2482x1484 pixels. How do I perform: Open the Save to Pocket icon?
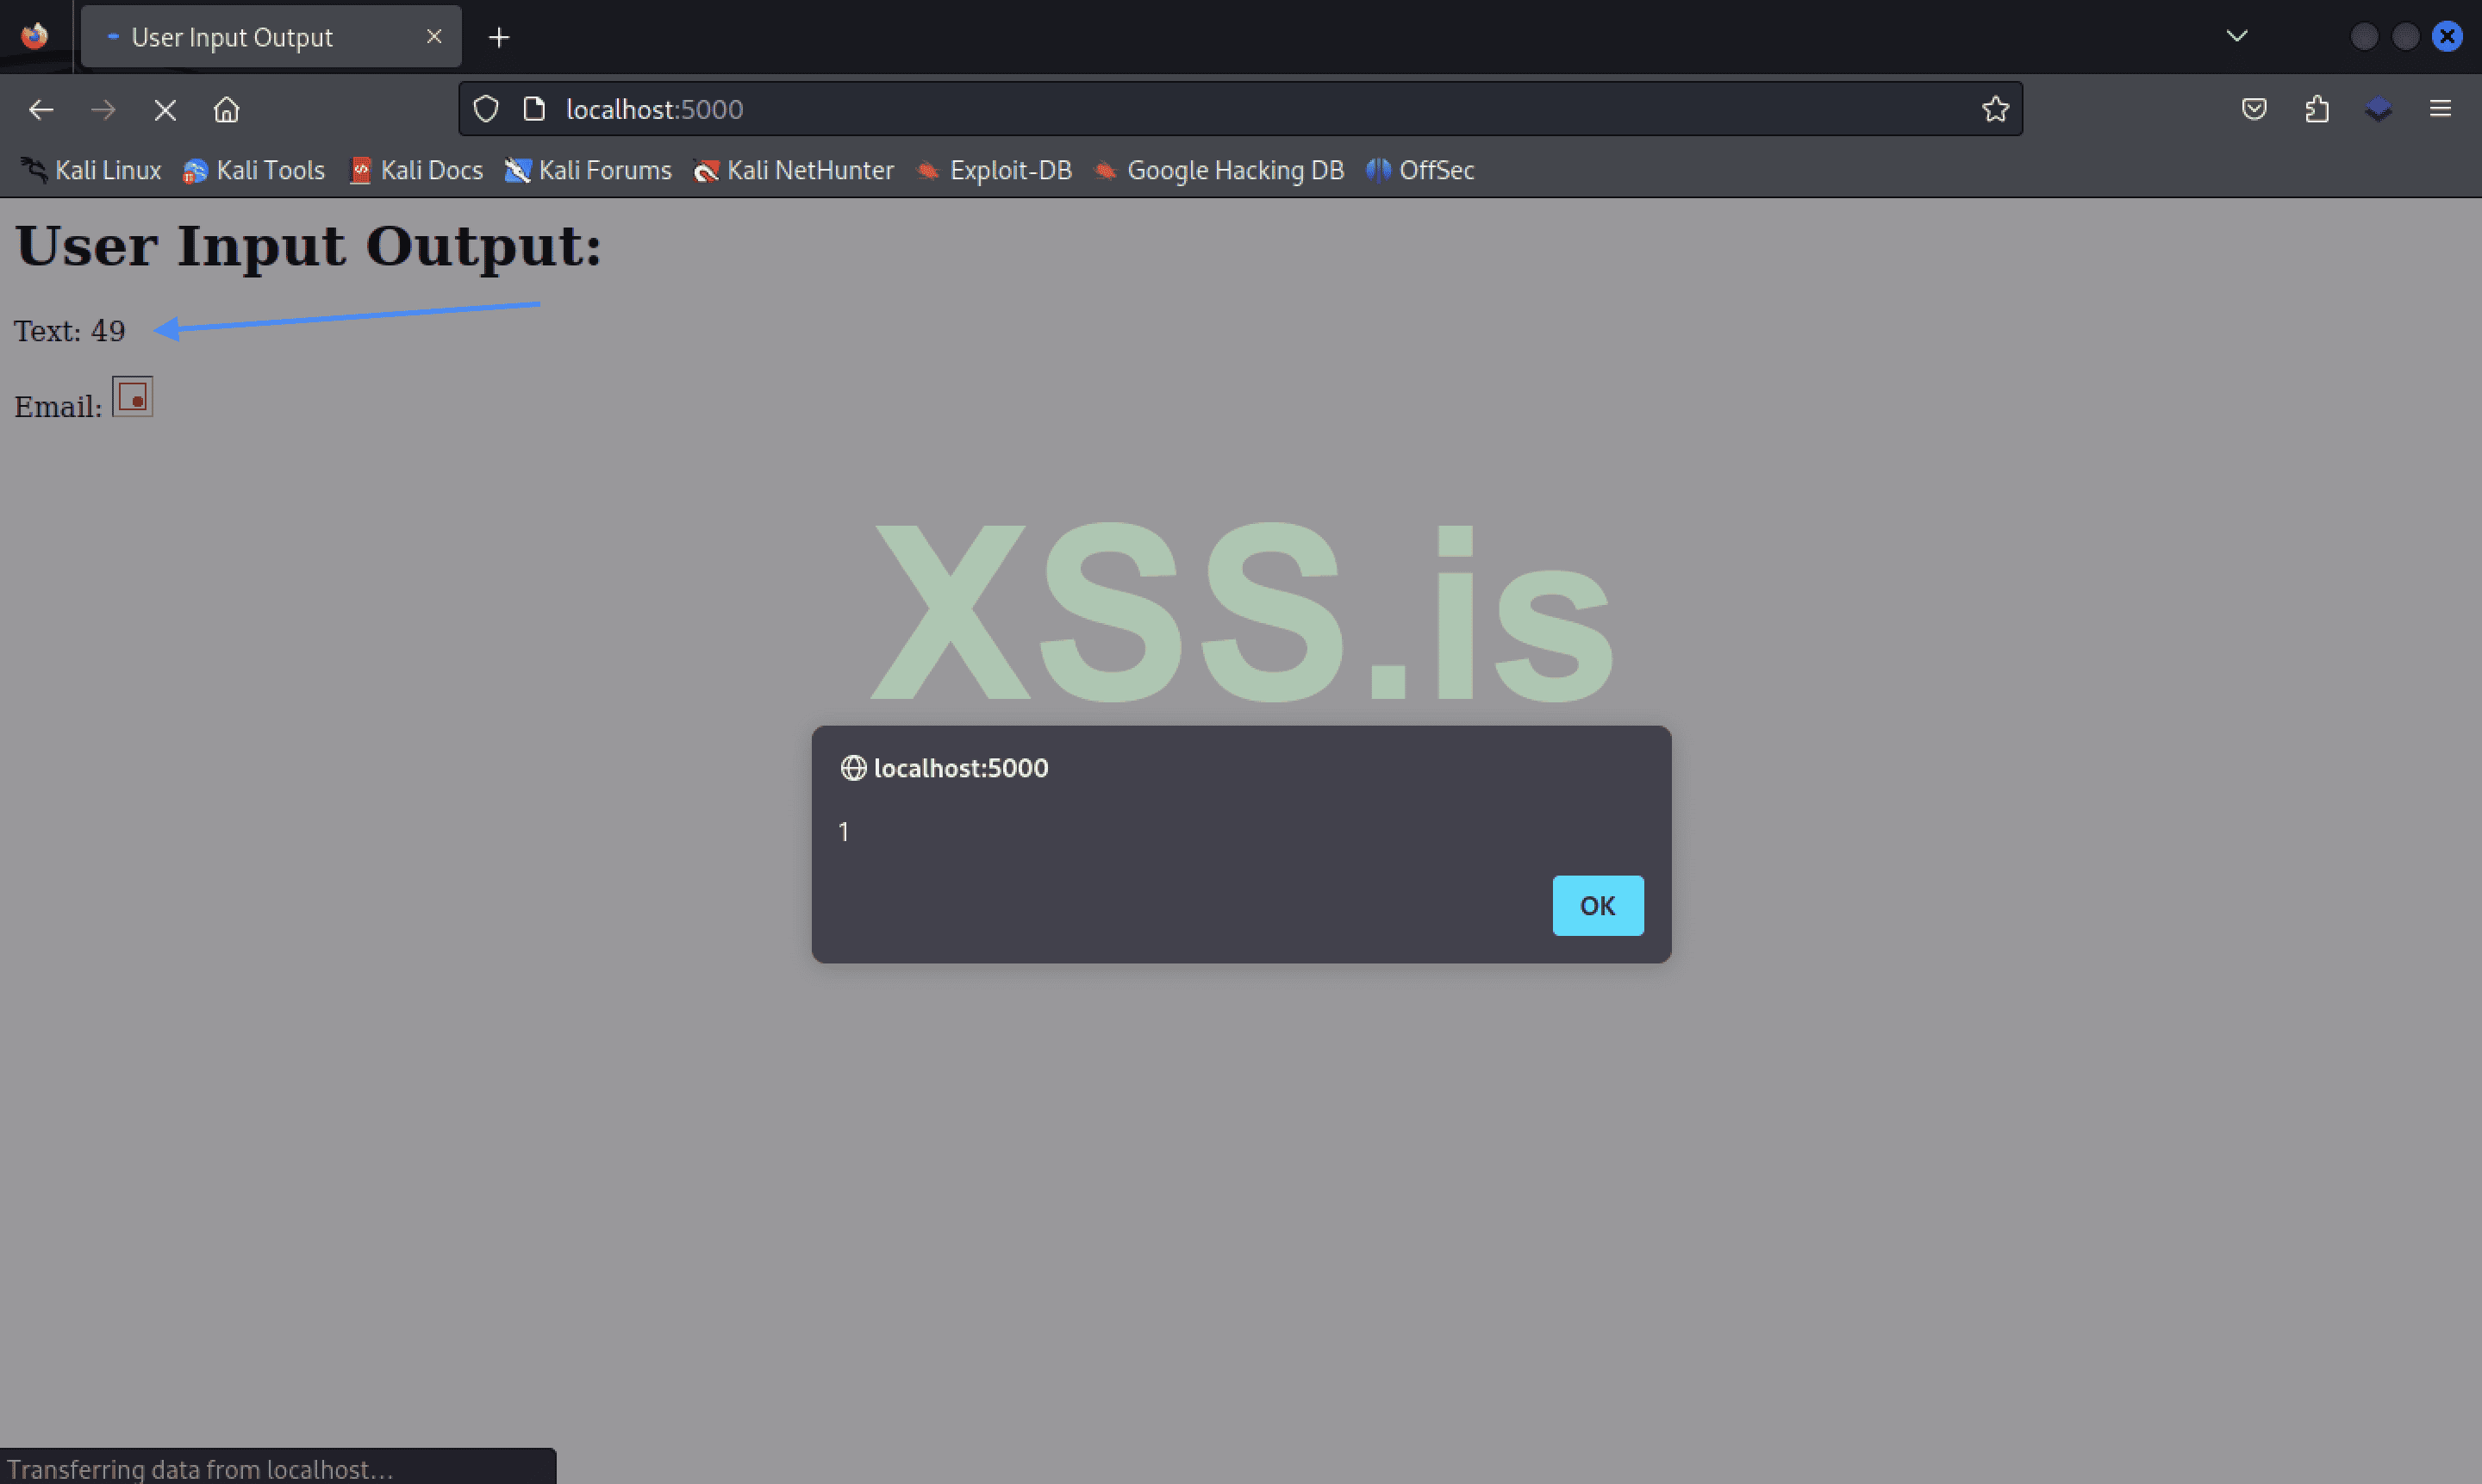(x=2254, y=109)
